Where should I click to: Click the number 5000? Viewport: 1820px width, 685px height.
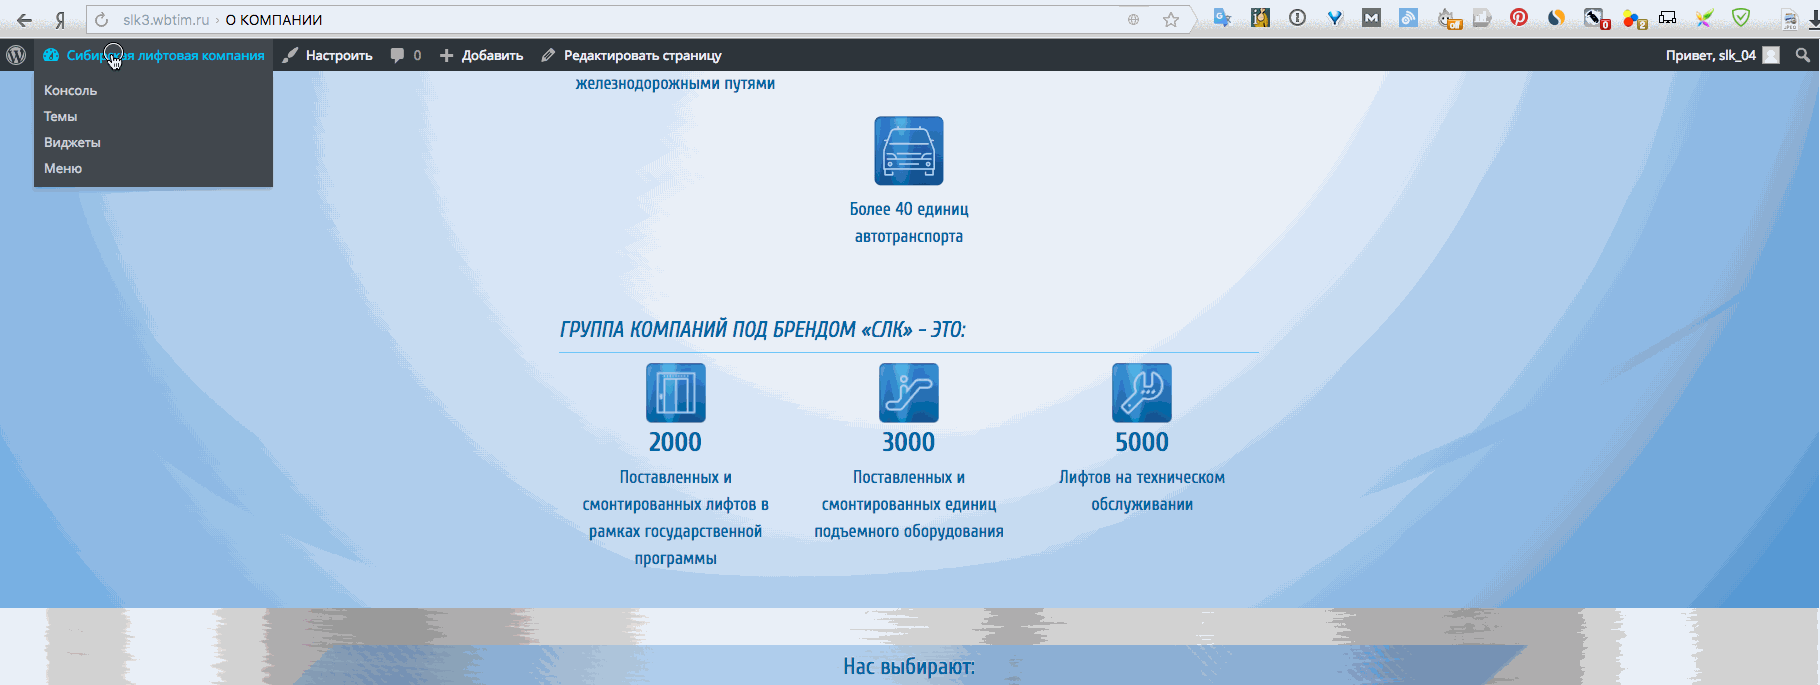[x=1142, y=442]
